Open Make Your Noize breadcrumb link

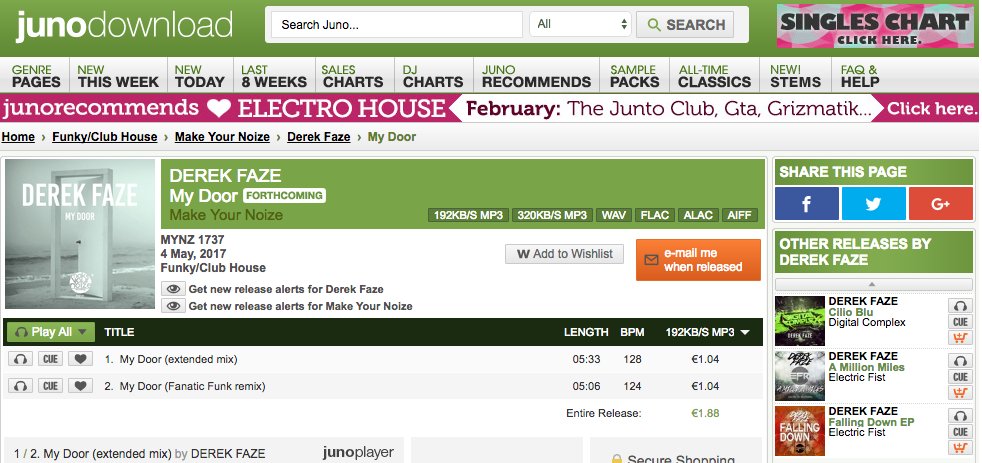222,137
